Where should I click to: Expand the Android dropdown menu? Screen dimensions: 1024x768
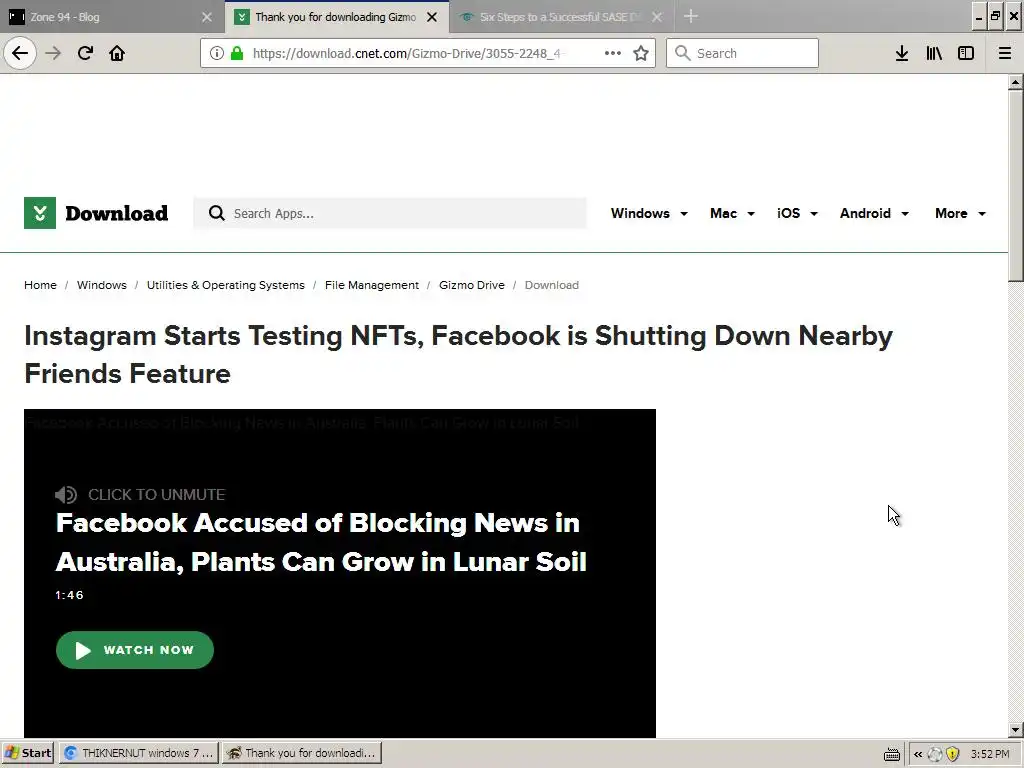874,214
